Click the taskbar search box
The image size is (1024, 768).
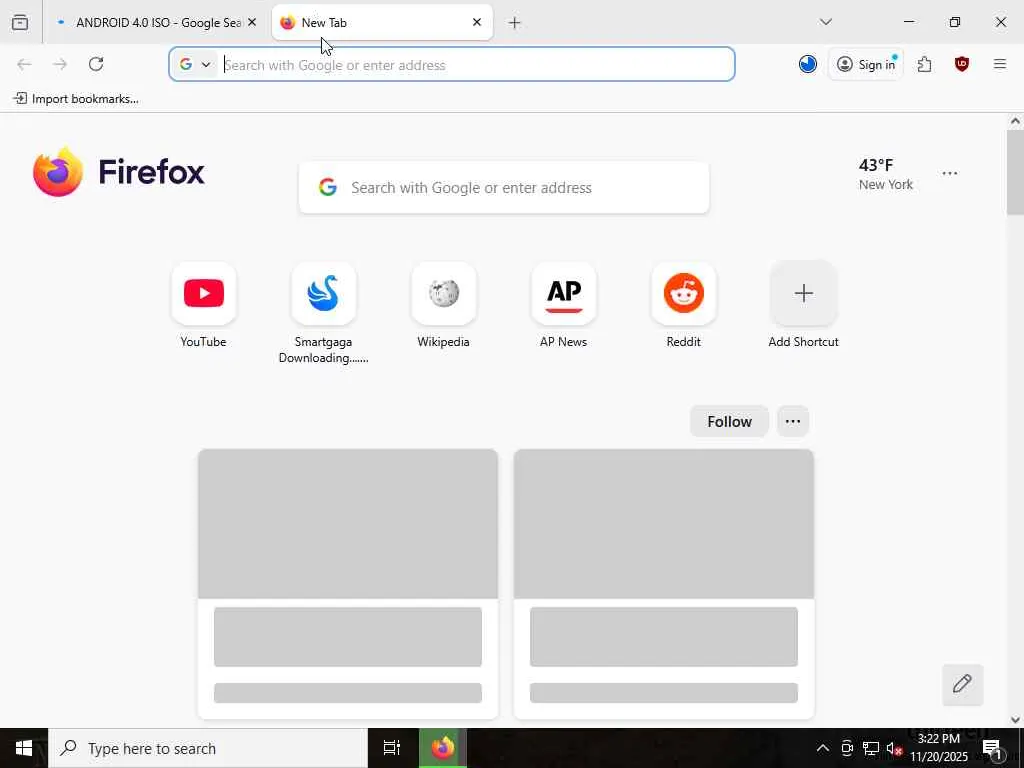point(208,748)
